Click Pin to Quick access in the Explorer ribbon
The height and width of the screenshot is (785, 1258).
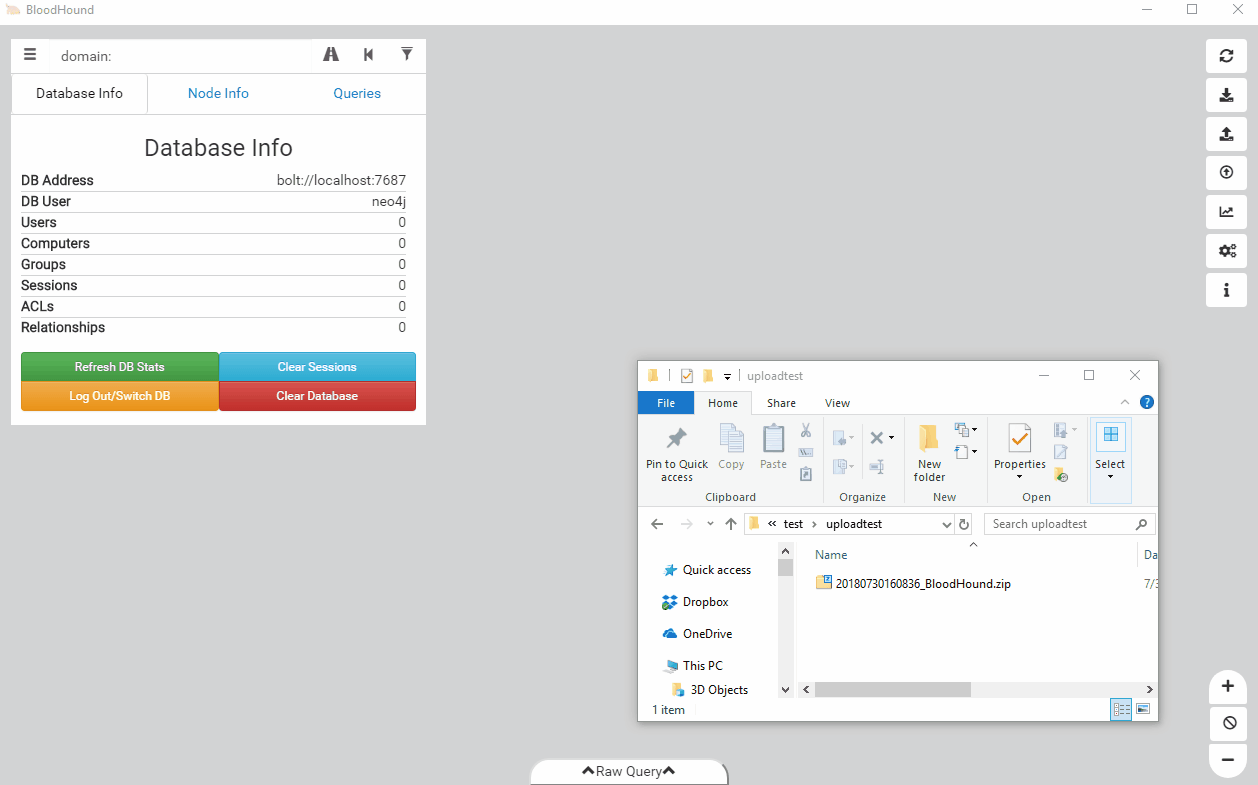677,453
